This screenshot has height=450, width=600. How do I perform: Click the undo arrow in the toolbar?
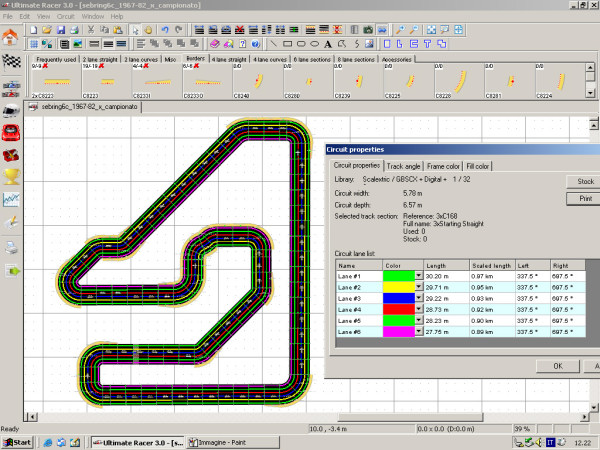tap(164, 29)
